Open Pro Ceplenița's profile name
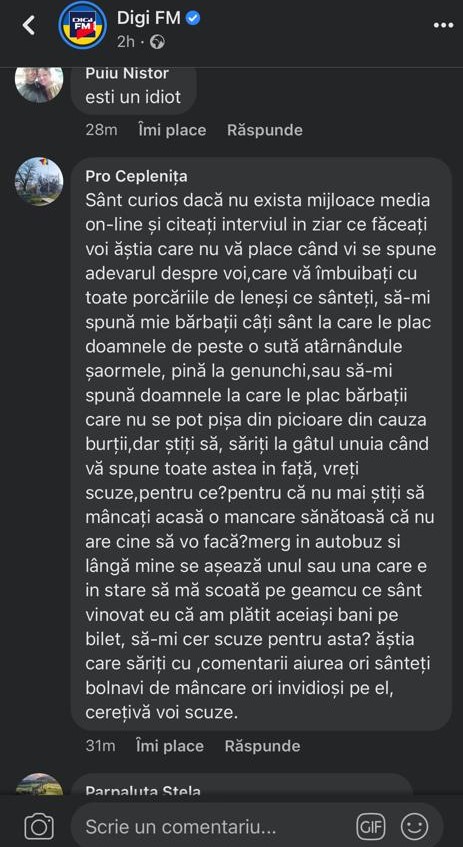Image resolution: width=463 pixels, height=847 pixels. click(137, 176)
